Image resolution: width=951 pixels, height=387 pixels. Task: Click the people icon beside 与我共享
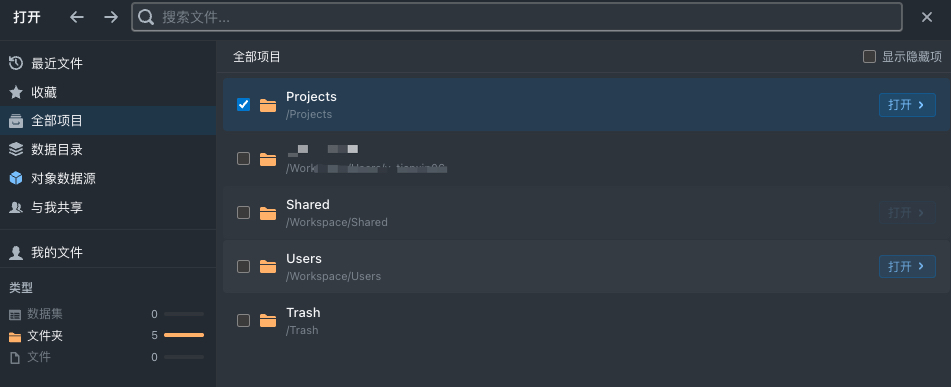click(x=16, y=207)
